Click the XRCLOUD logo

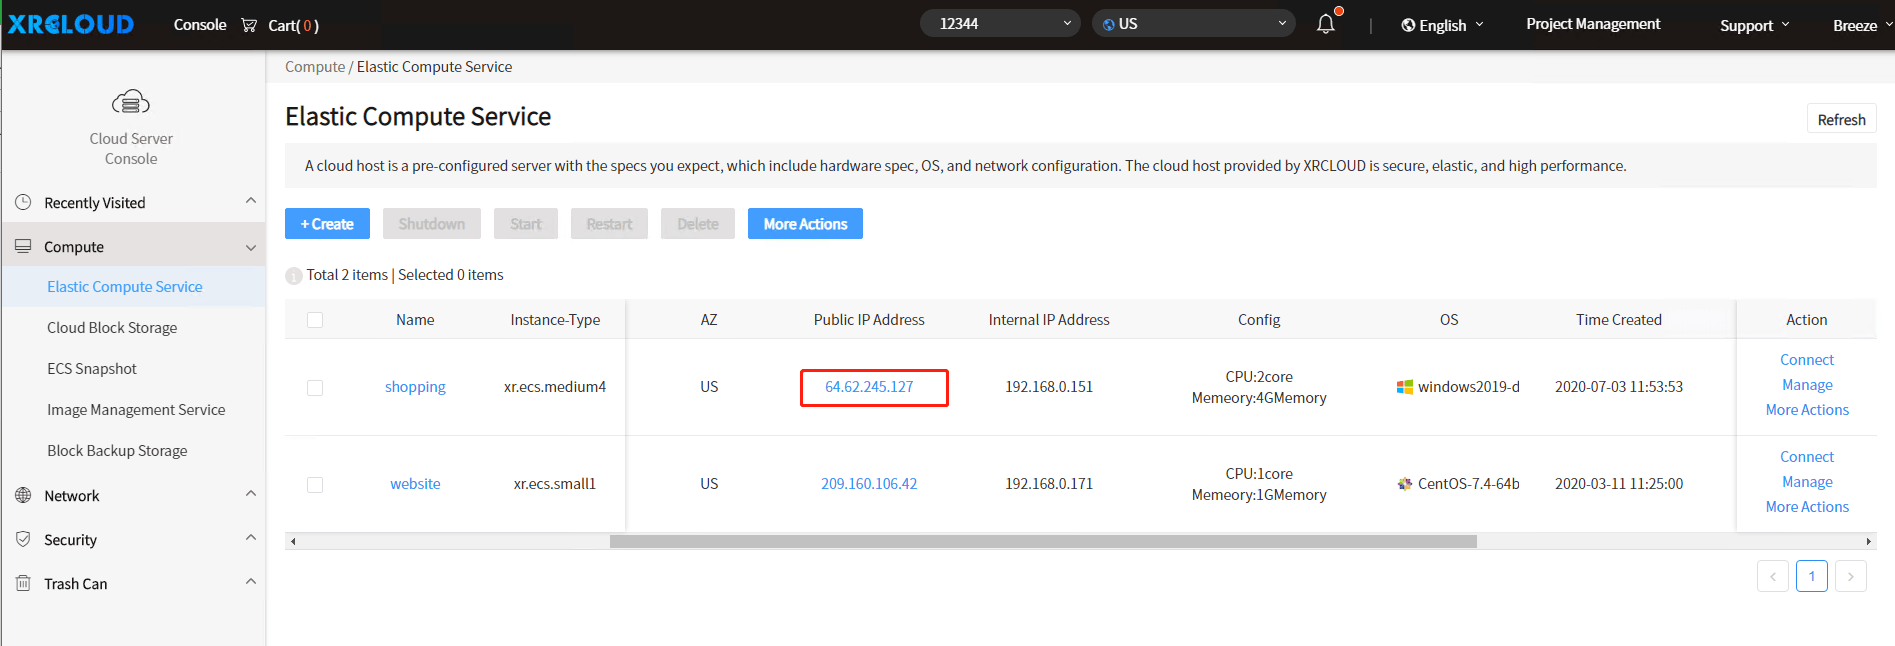71,24
